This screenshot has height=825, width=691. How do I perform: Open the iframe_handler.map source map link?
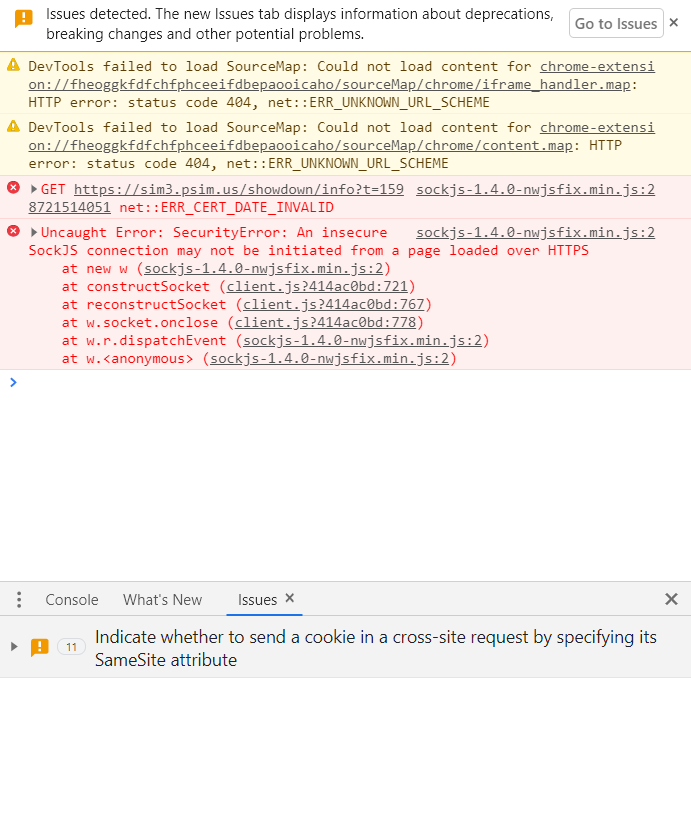tap(342, 75)
